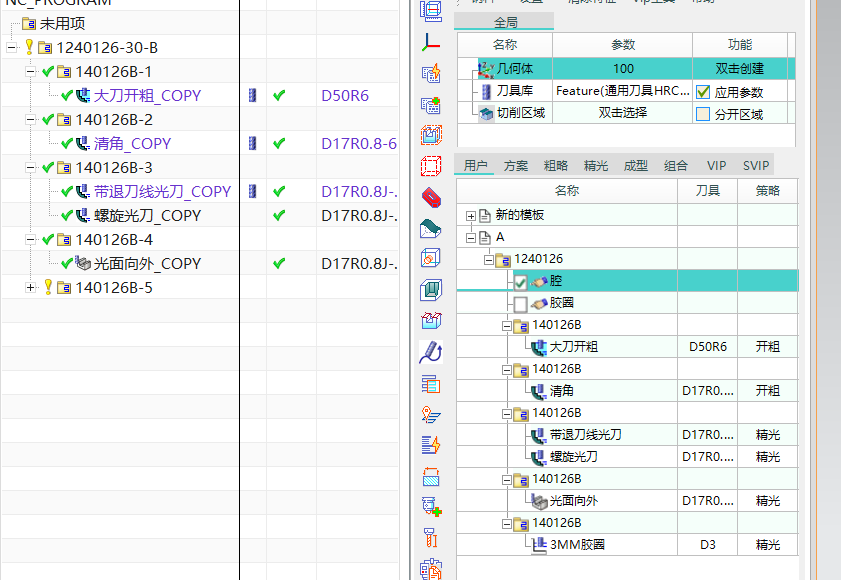Click the 策略 column header
The height and width of the screenshot is (580, 841).
768,190
